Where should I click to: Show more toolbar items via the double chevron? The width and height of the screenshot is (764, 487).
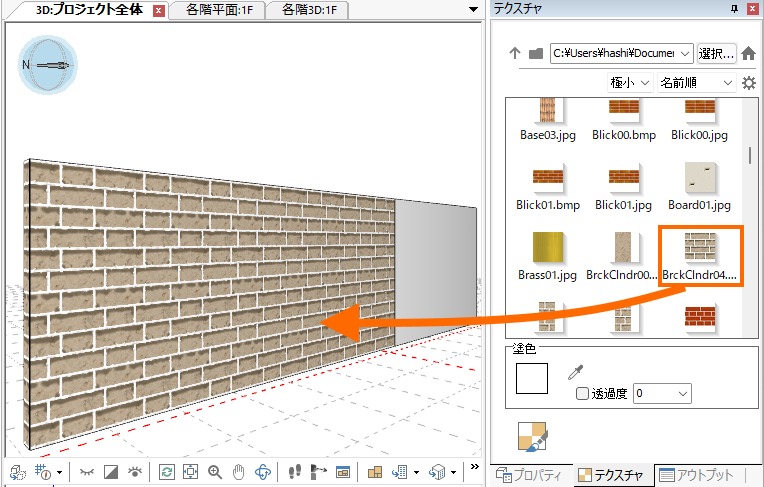point(475,467)
